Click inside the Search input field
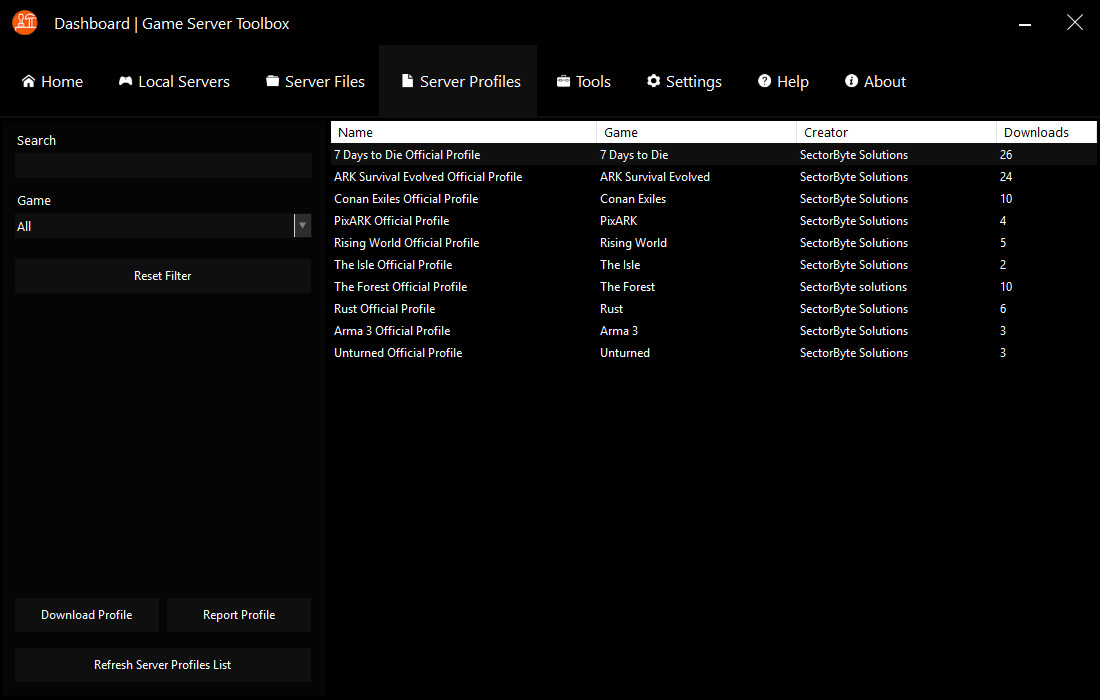The width and height of the screenshot is (1100, 700). [x=162, y=165]
